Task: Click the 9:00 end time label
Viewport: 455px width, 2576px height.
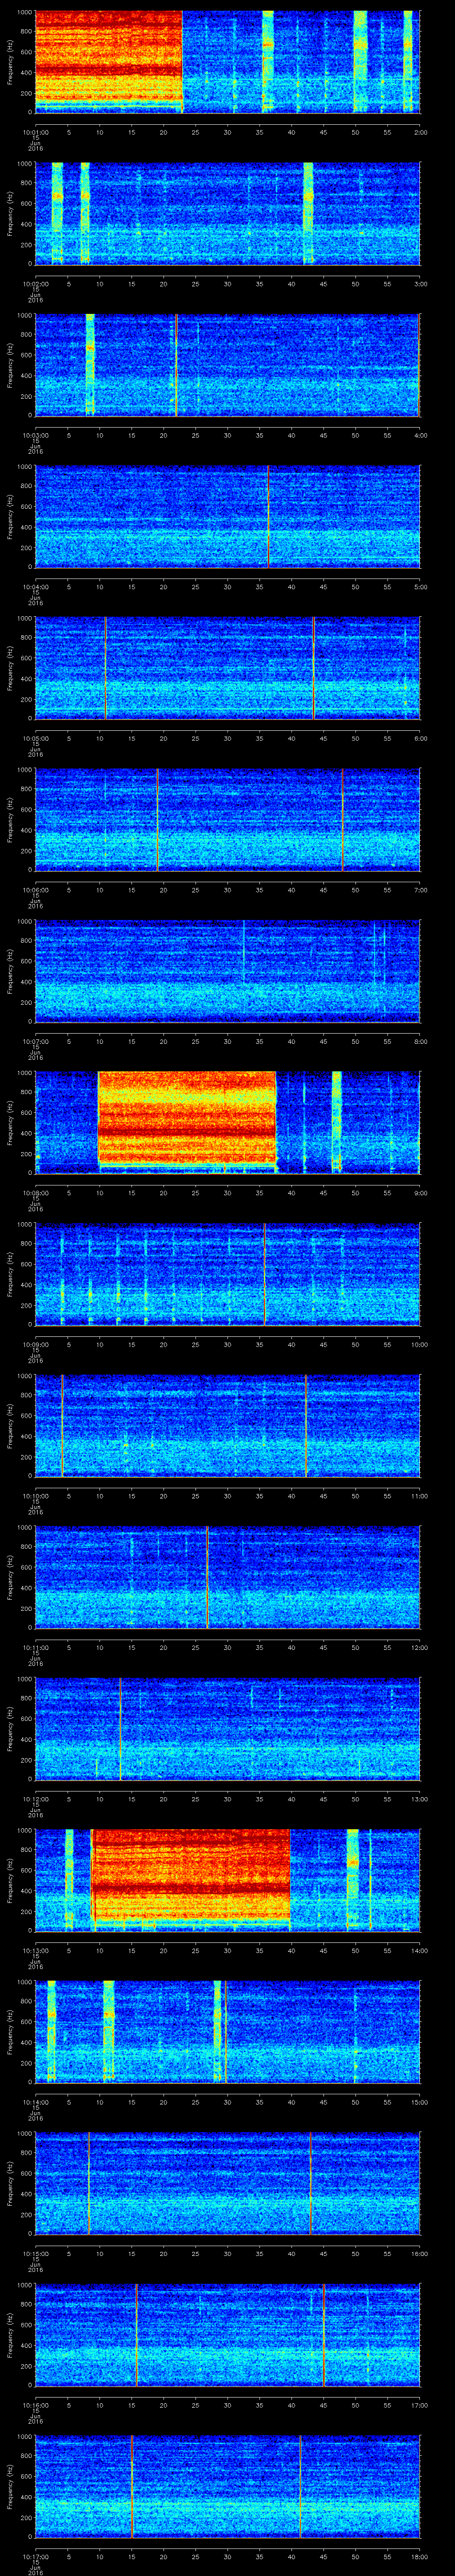Action: (x=420, y=1192)
